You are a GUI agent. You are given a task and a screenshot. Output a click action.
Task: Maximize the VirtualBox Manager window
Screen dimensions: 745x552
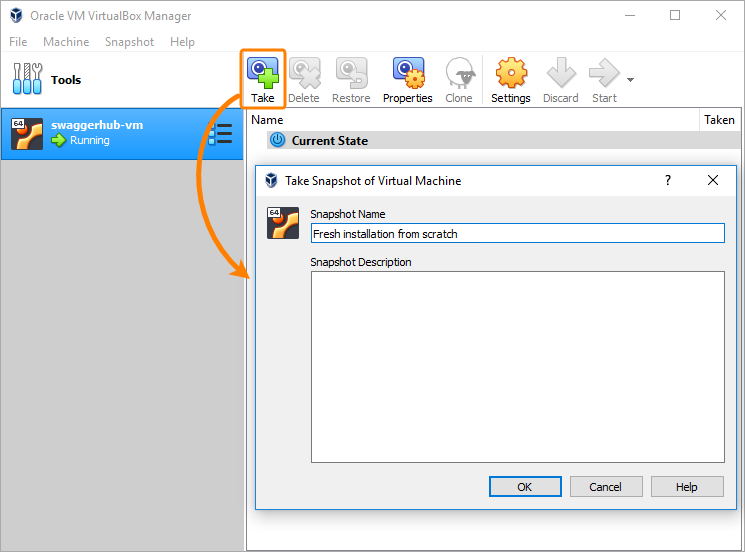click(x=675, y=15)
